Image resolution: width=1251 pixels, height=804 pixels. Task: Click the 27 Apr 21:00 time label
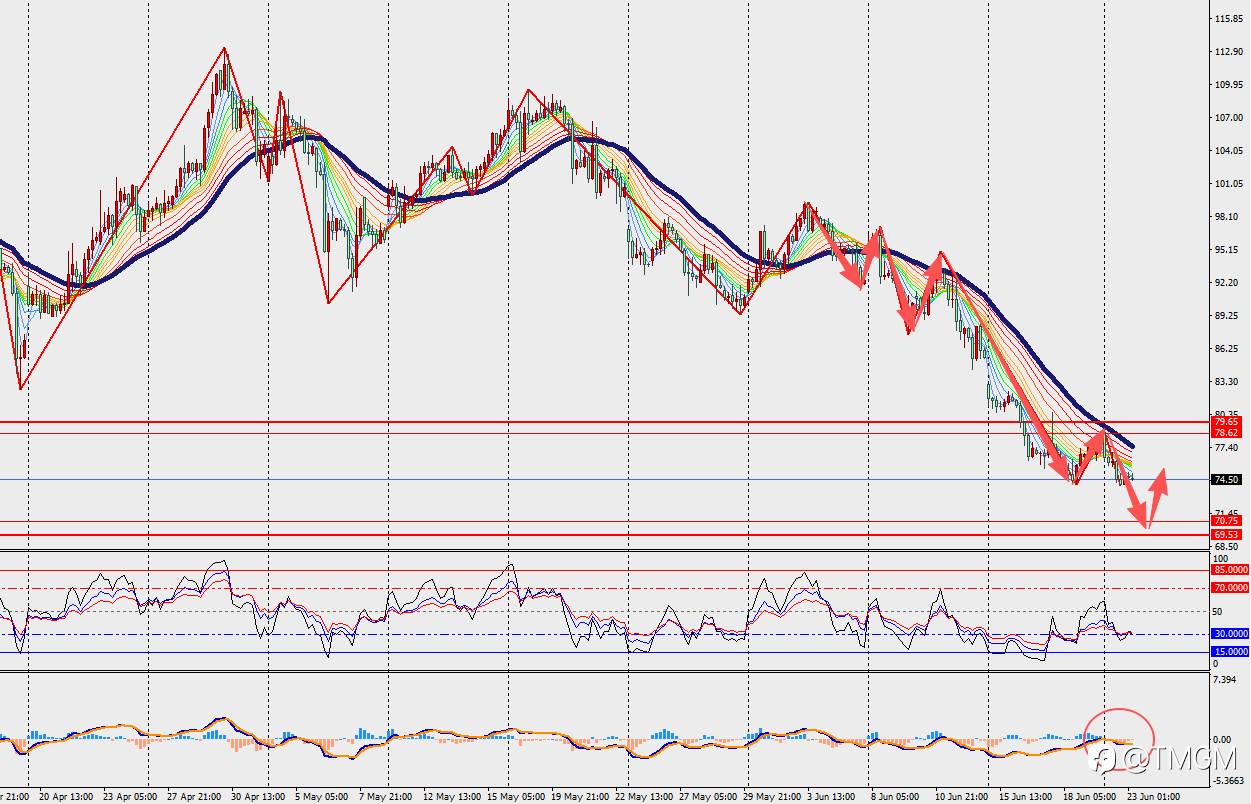tap(193, 797)
